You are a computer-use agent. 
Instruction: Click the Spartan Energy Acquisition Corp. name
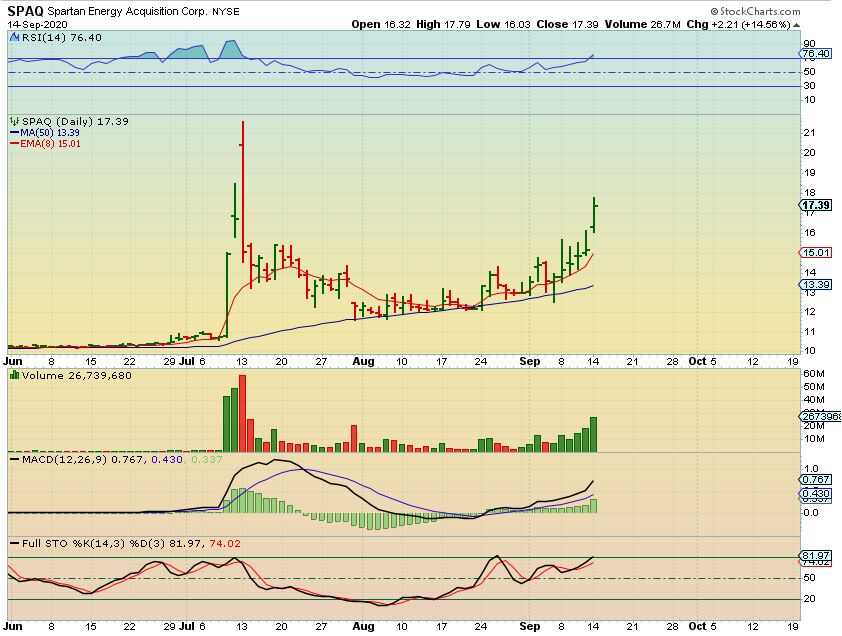[x=127, y=11]
